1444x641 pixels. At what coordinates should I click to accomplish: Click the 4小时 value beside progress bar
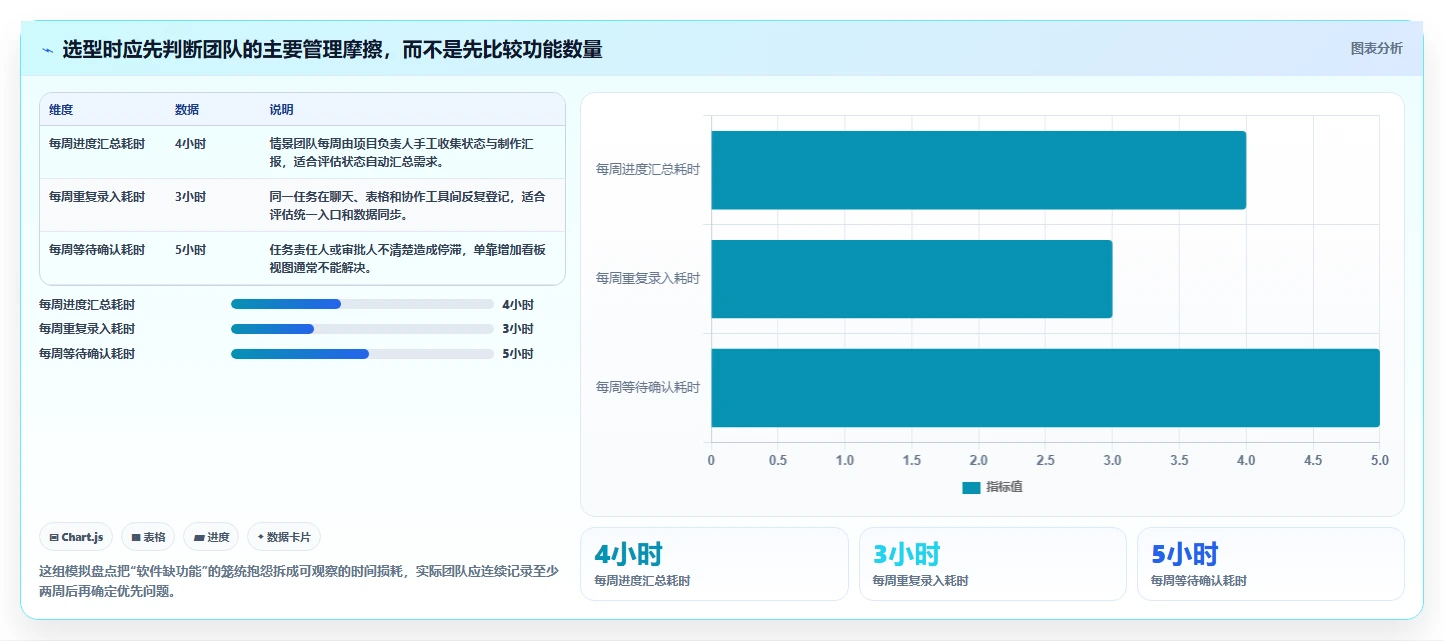click(x=518, y=305)
